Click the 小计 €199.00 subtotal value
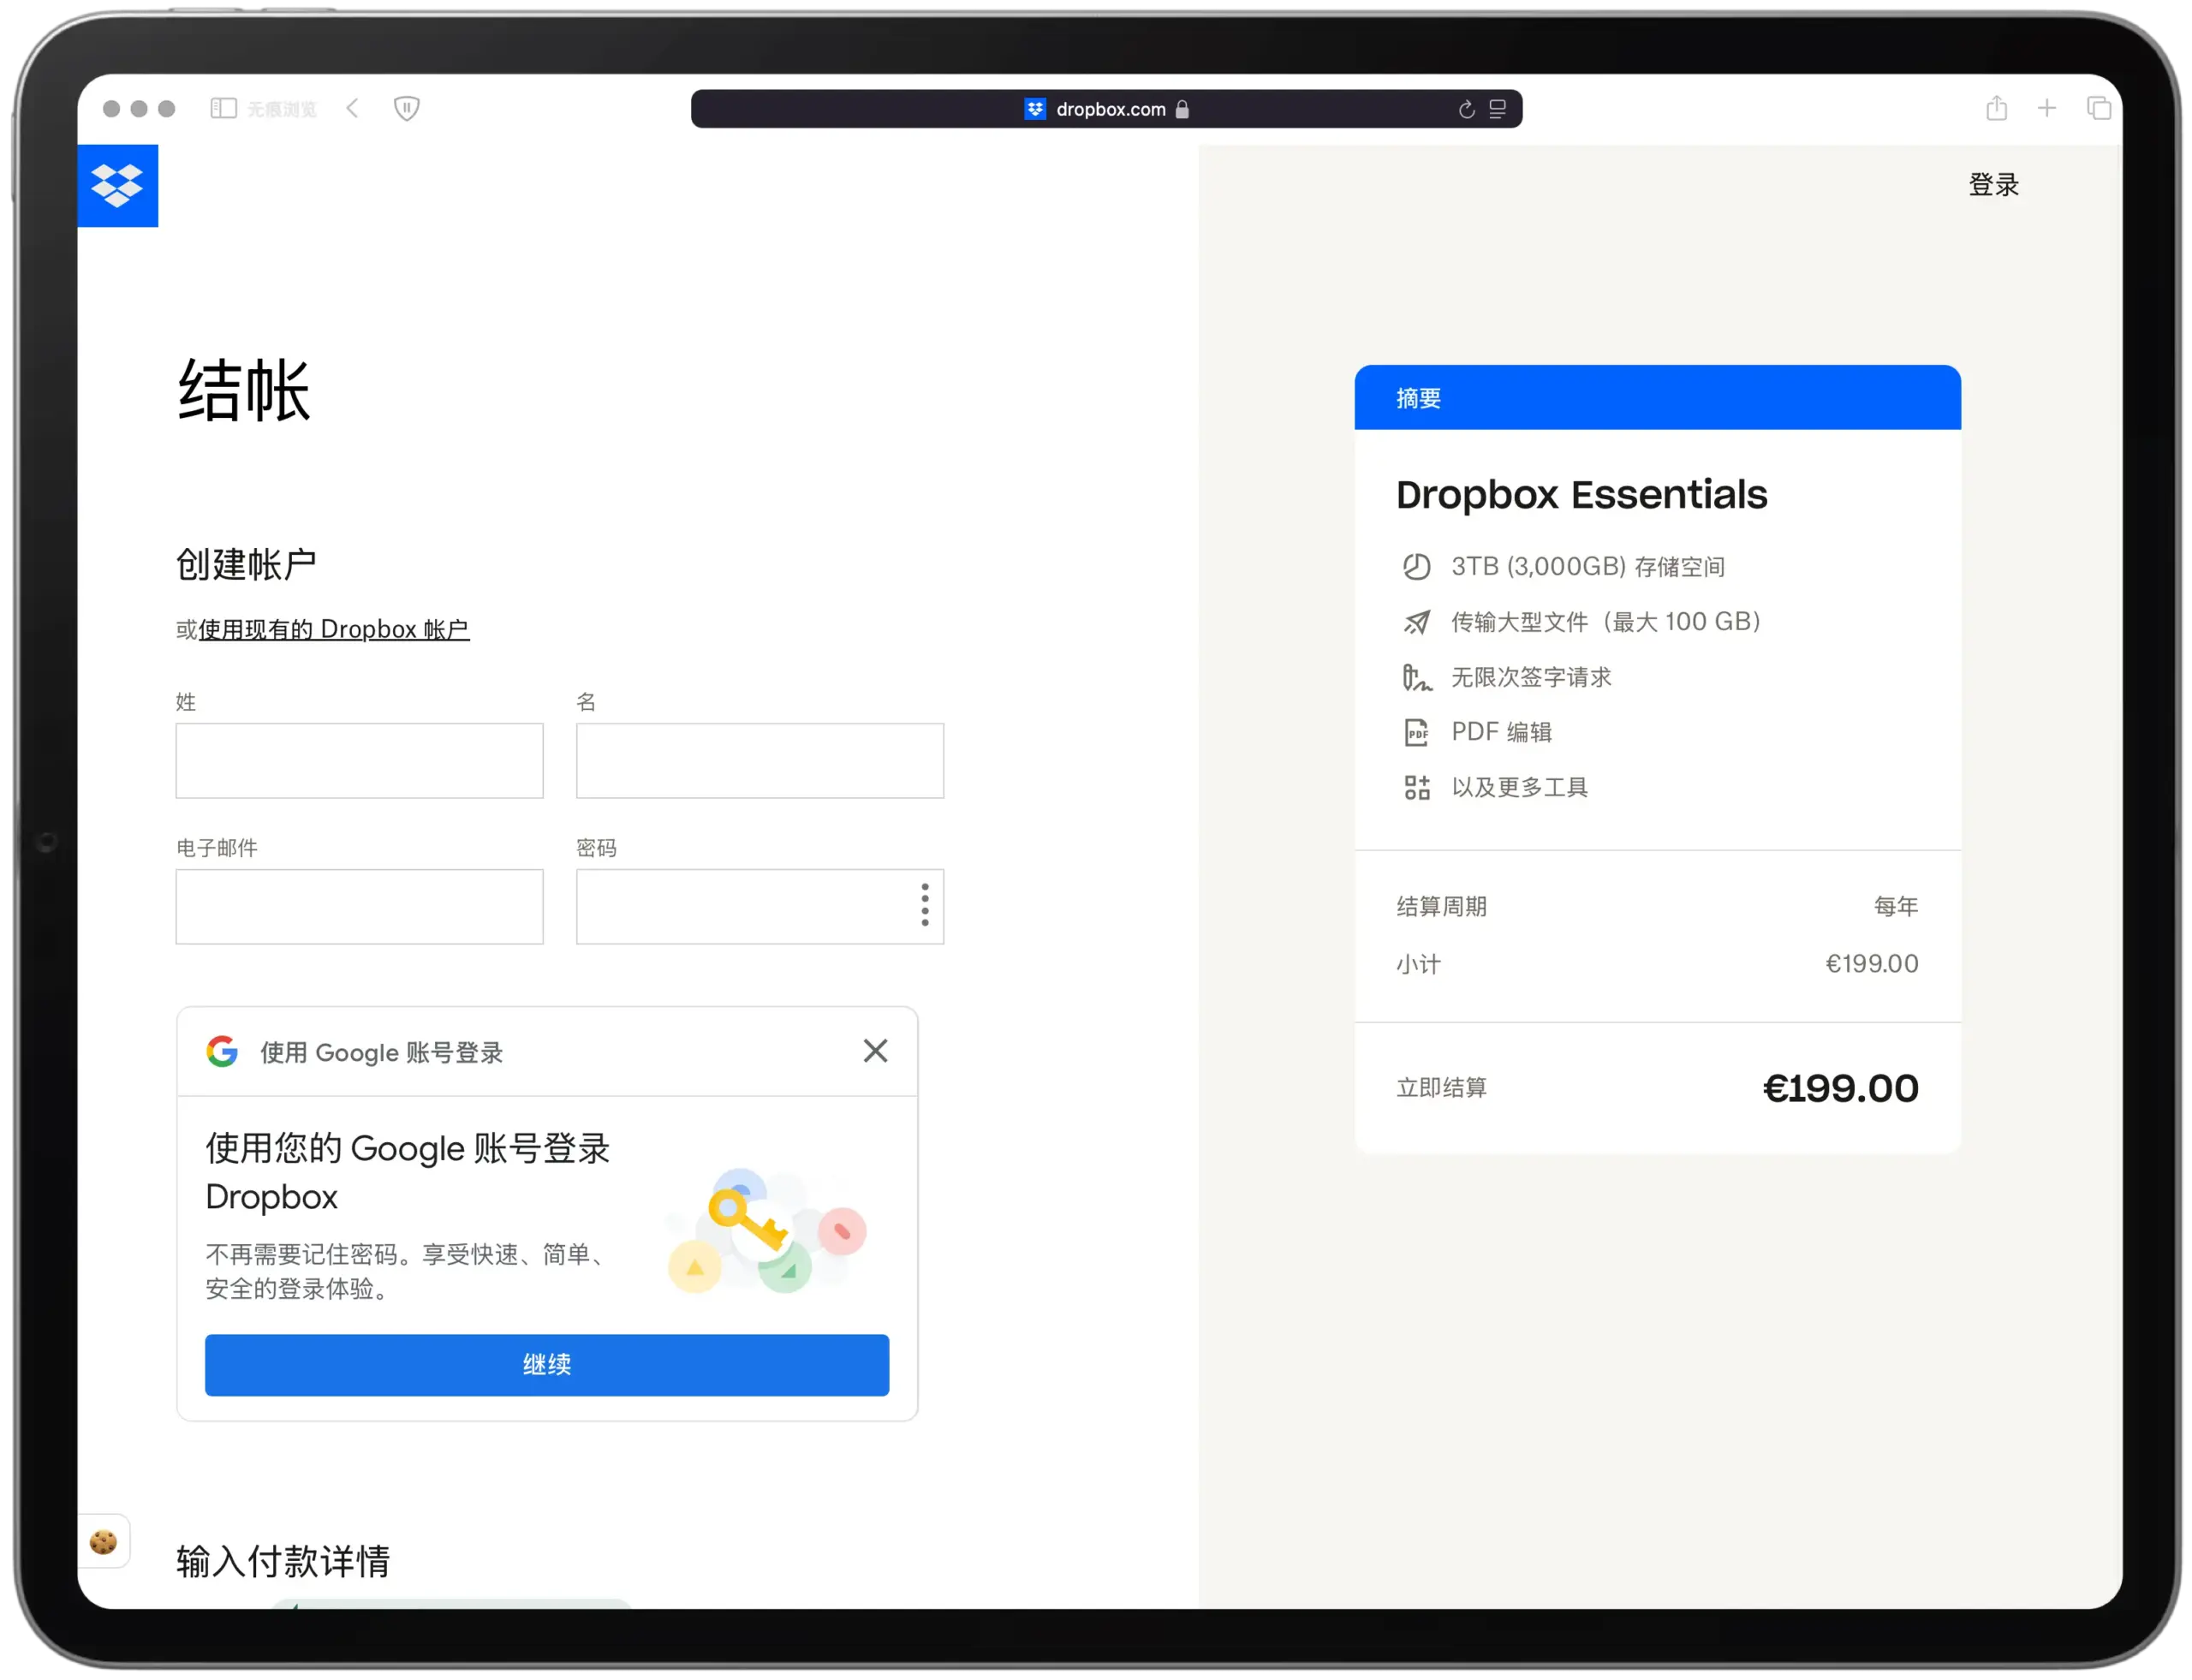This screenshot has height=1680, width=2192. click(x=1871, y=964)
